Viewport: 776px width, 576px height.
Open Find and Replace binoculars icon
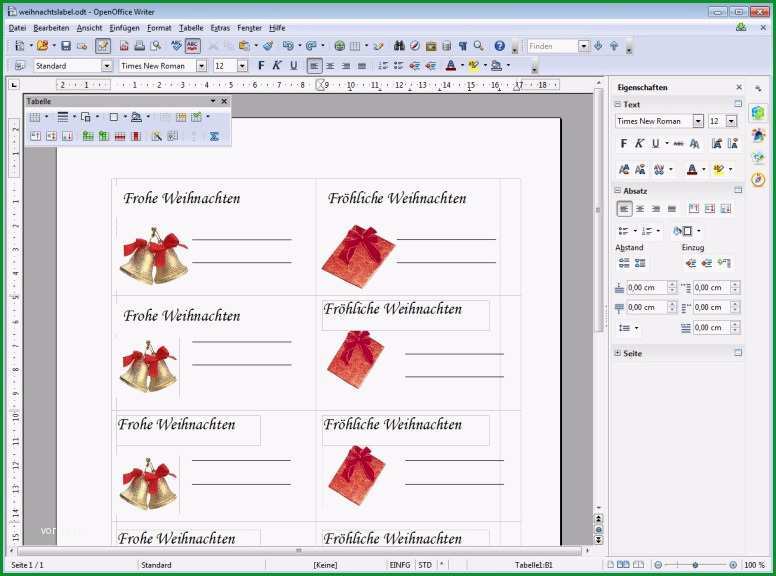click(x=399, y=46)
